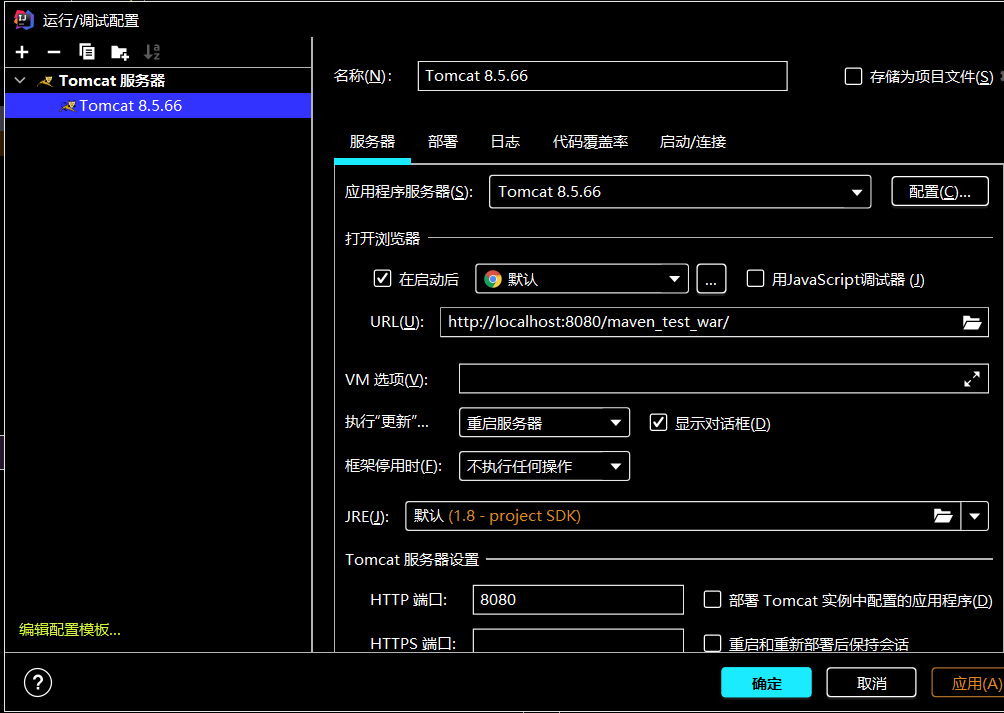Open help with the question mark icon
Viewport: 1004px width, 713px height.
[x=38, y=684]
